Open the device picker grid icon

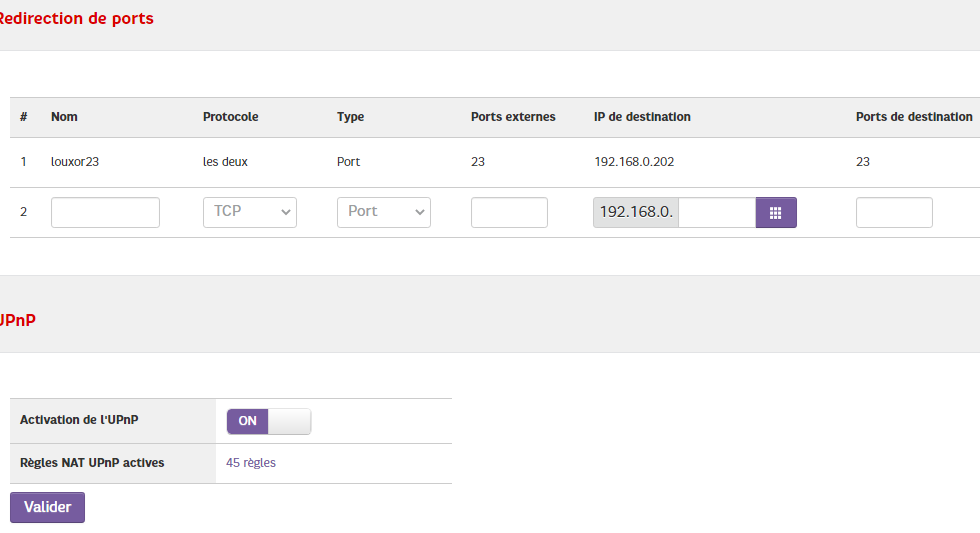coord(775,213)
